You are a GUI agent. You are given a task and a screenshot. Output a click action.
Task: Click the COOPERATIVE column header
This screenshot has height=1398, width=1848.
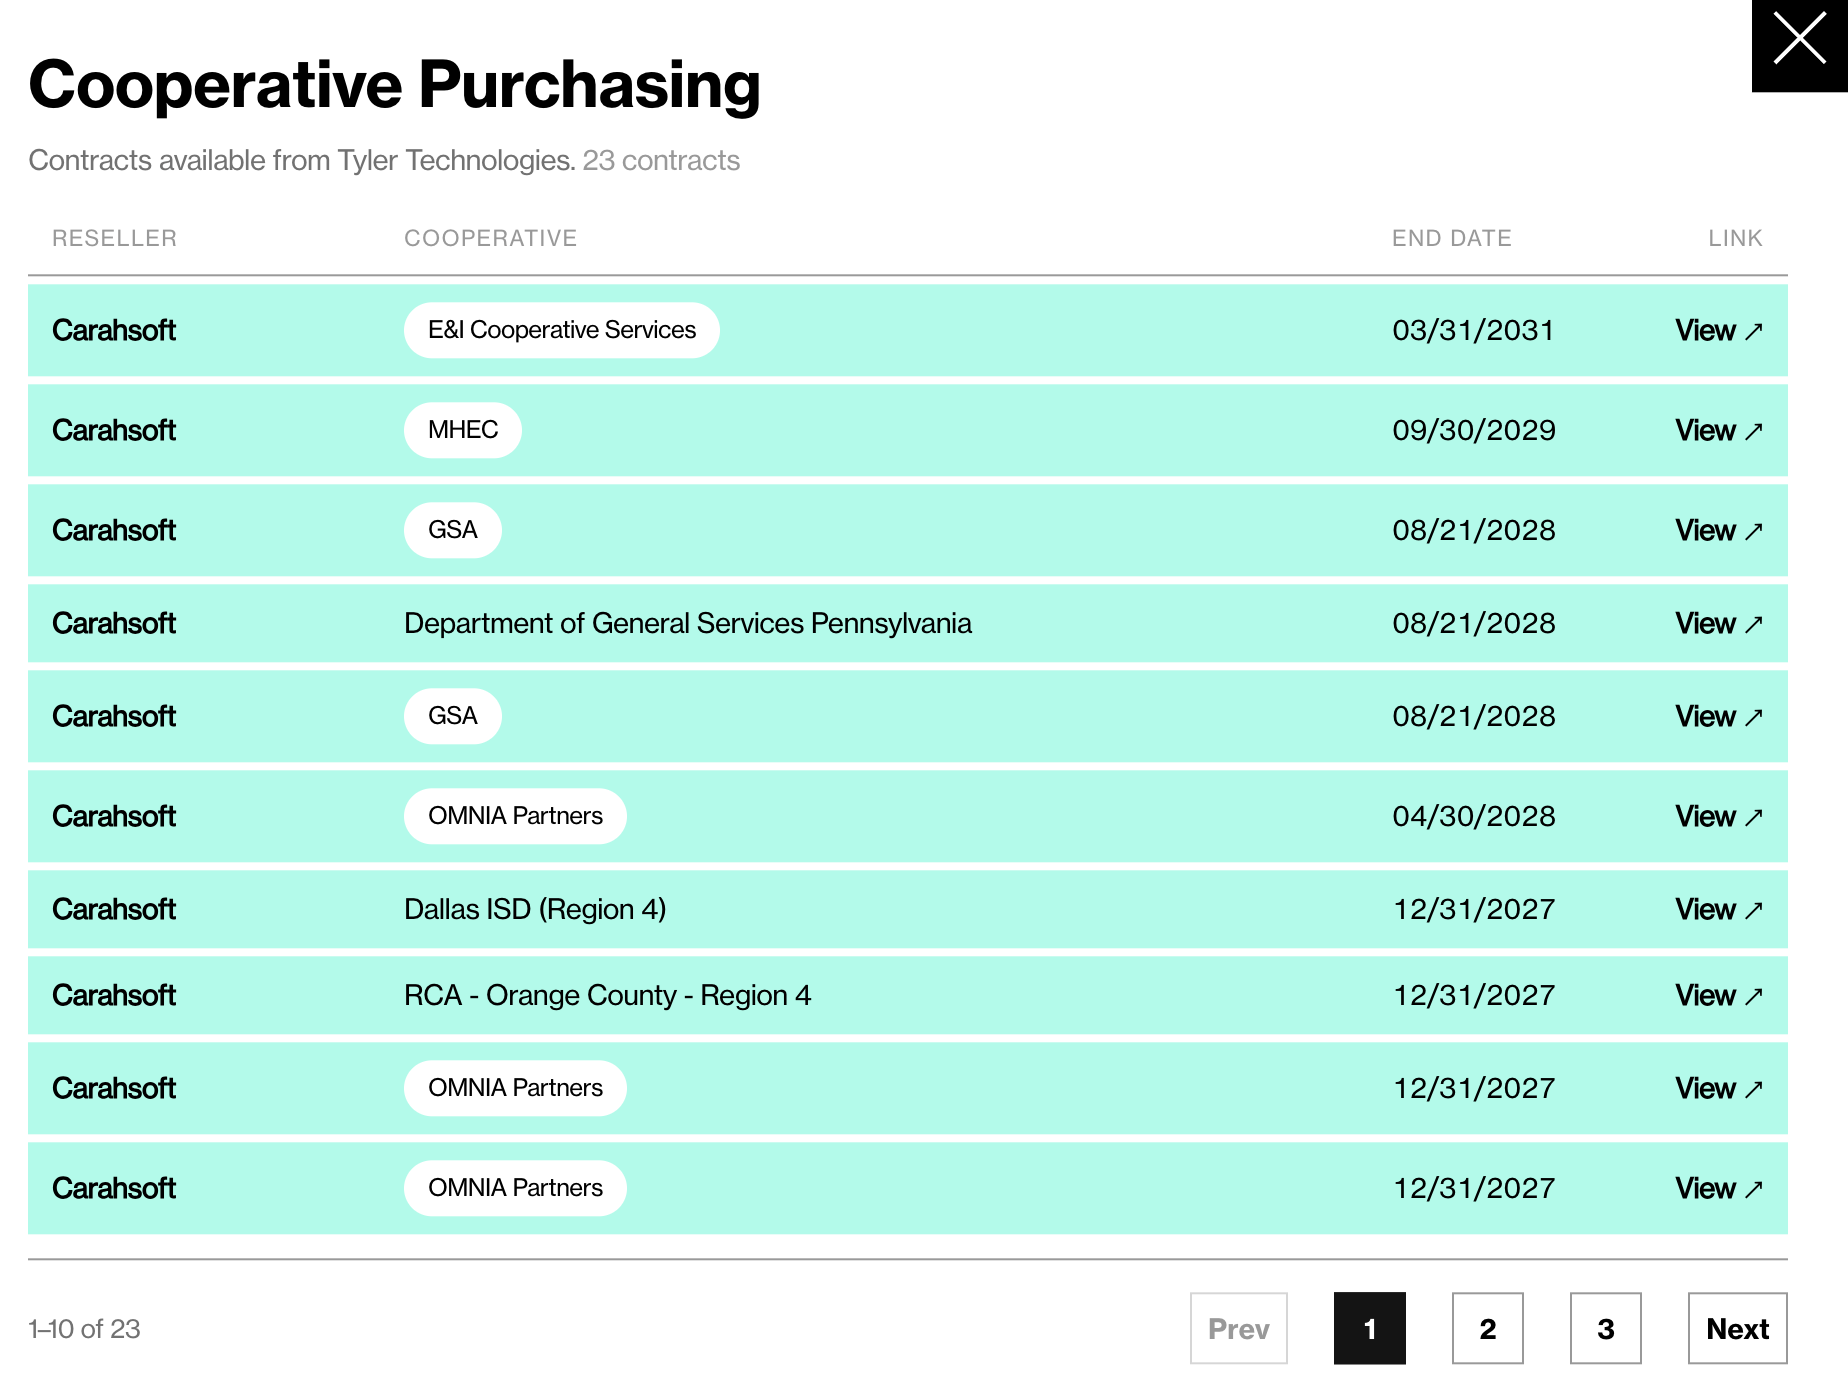(490, 238)
